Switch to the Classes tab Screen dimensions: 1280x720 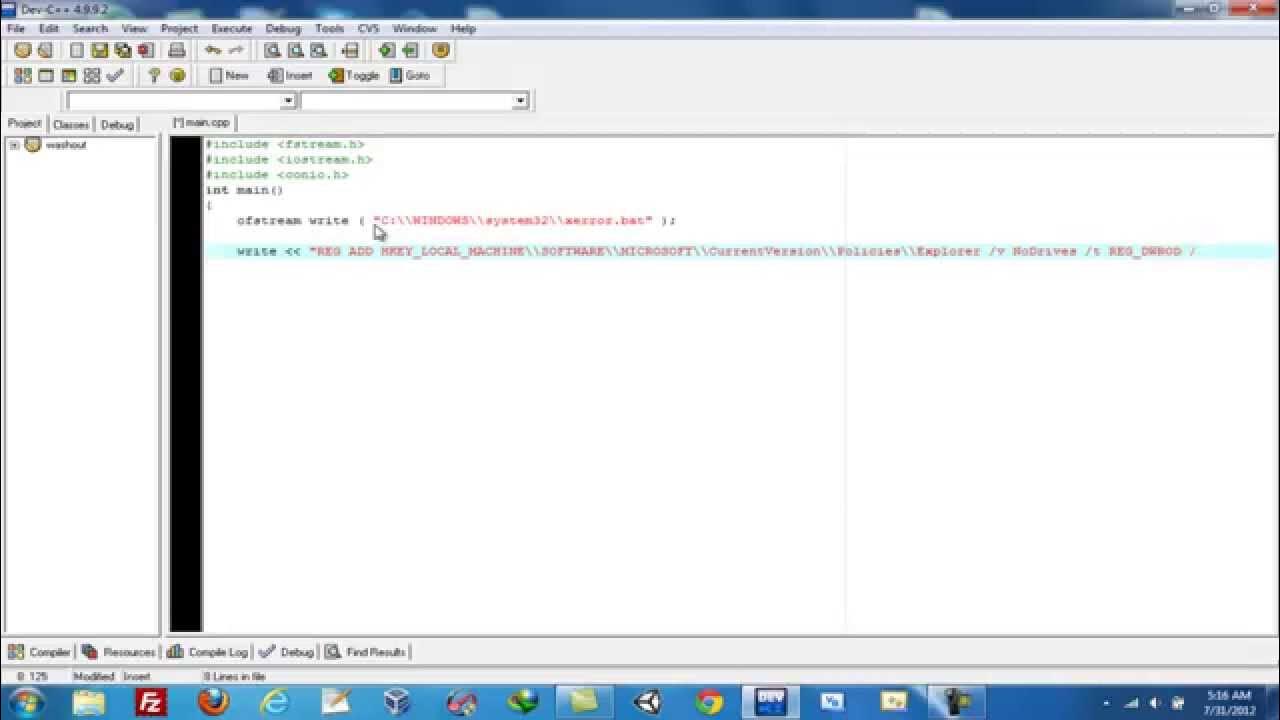pos(71,125)
